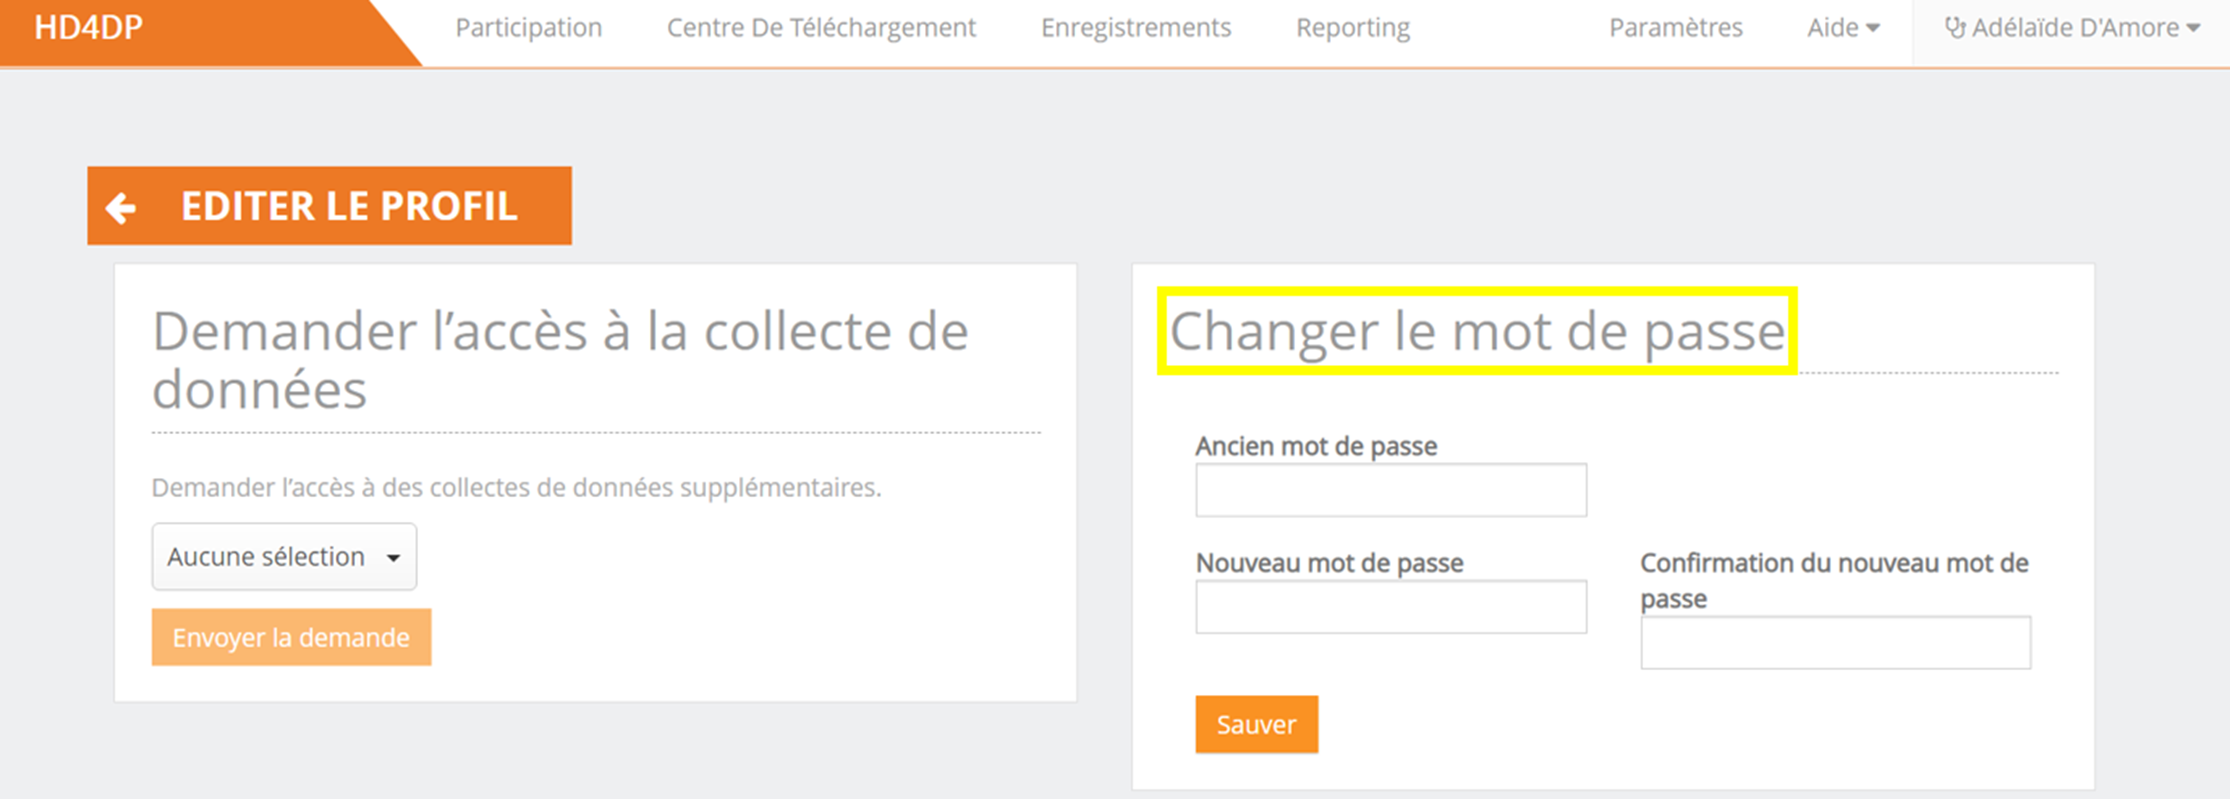Open the Participation menu item
The height and width of the screenshot is (799, 2230).
point(528,28)
